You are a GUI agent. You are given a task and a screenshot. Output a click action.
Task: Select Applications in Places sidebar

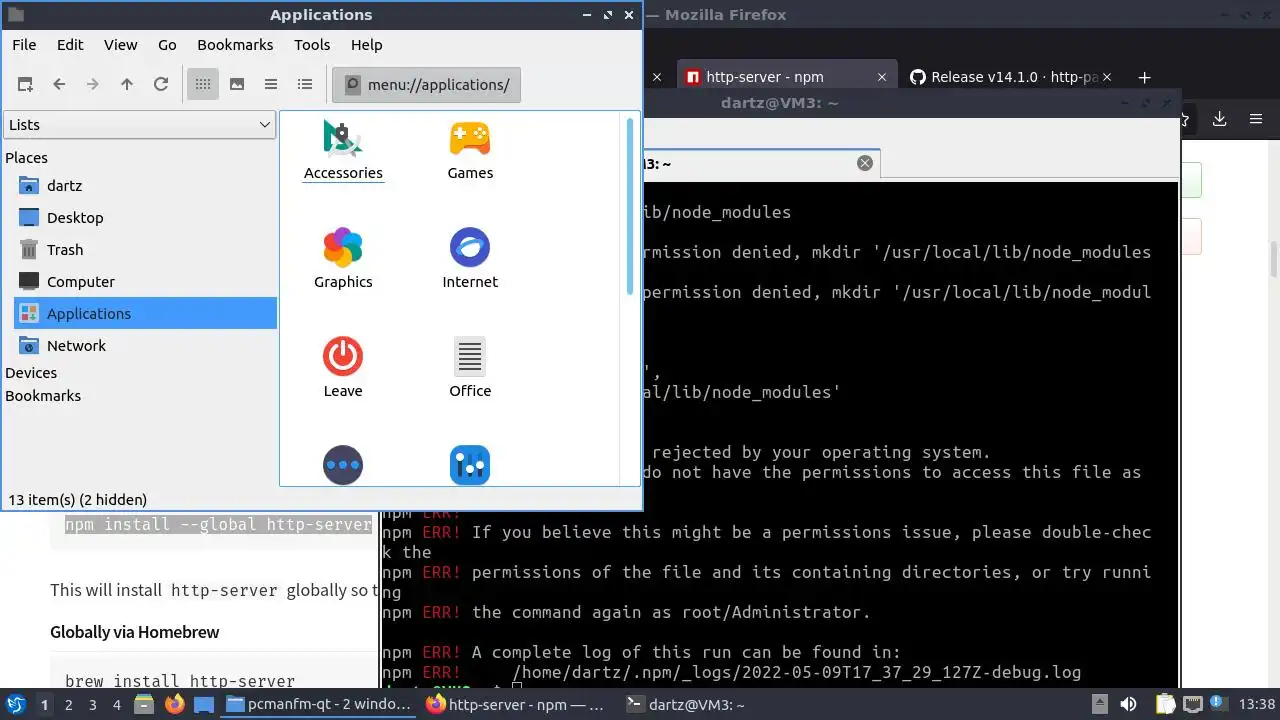(145, 313)
